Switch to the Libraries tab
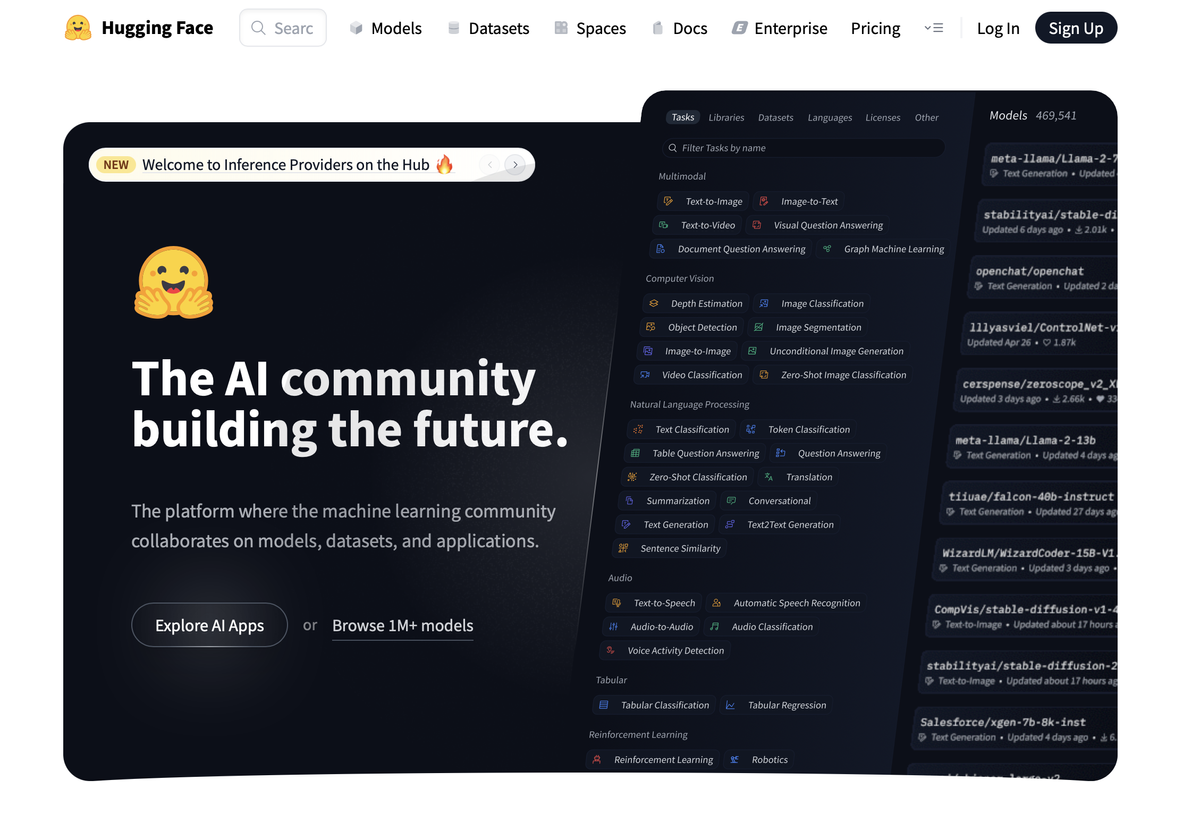The width and height of the screenshot is (1200, 831). (726, 118)
